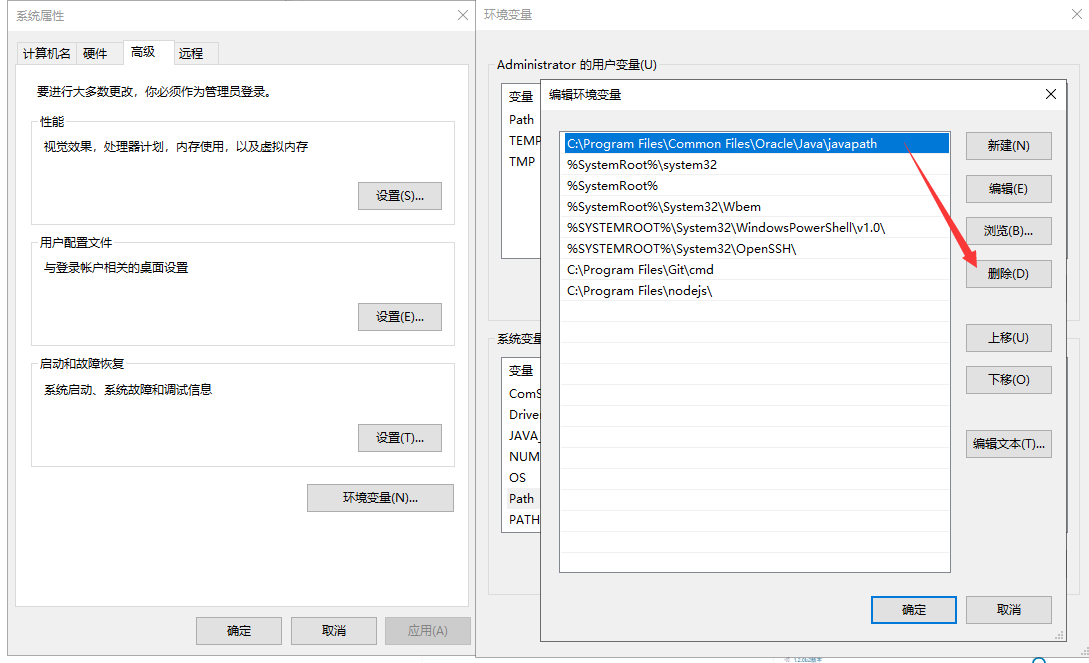Select the Oracle Java javapath entry
This screenshot has width=1089, height=663.
(722, 144)
